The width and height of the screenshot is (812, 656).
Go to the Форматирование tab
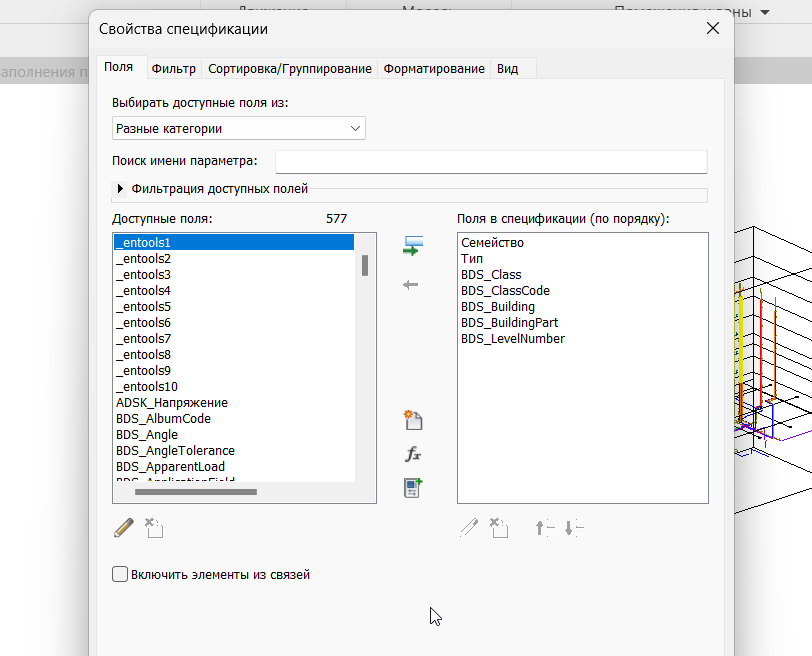point(433,68)
